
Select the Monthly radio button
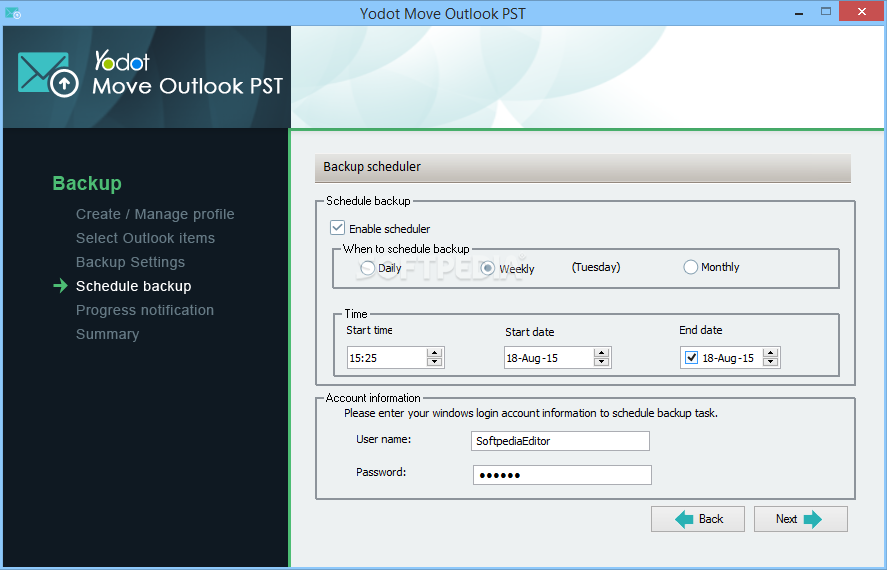[x=690, y=267]
